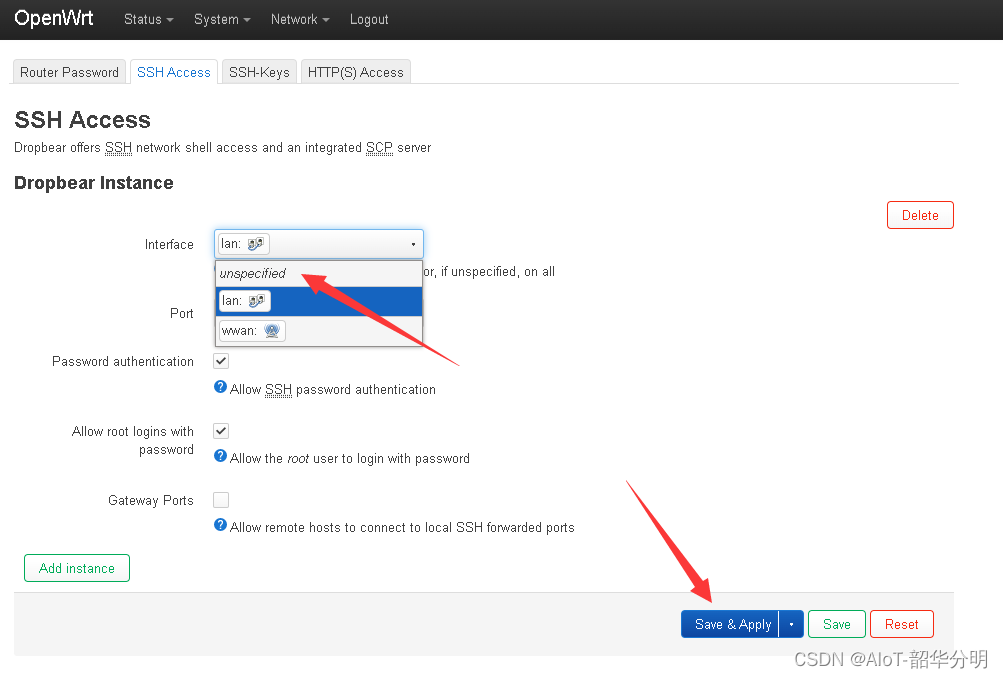Enable the Gateway Ports checkbox
This screenshot has height=678, width=1003.
[221, 500]
